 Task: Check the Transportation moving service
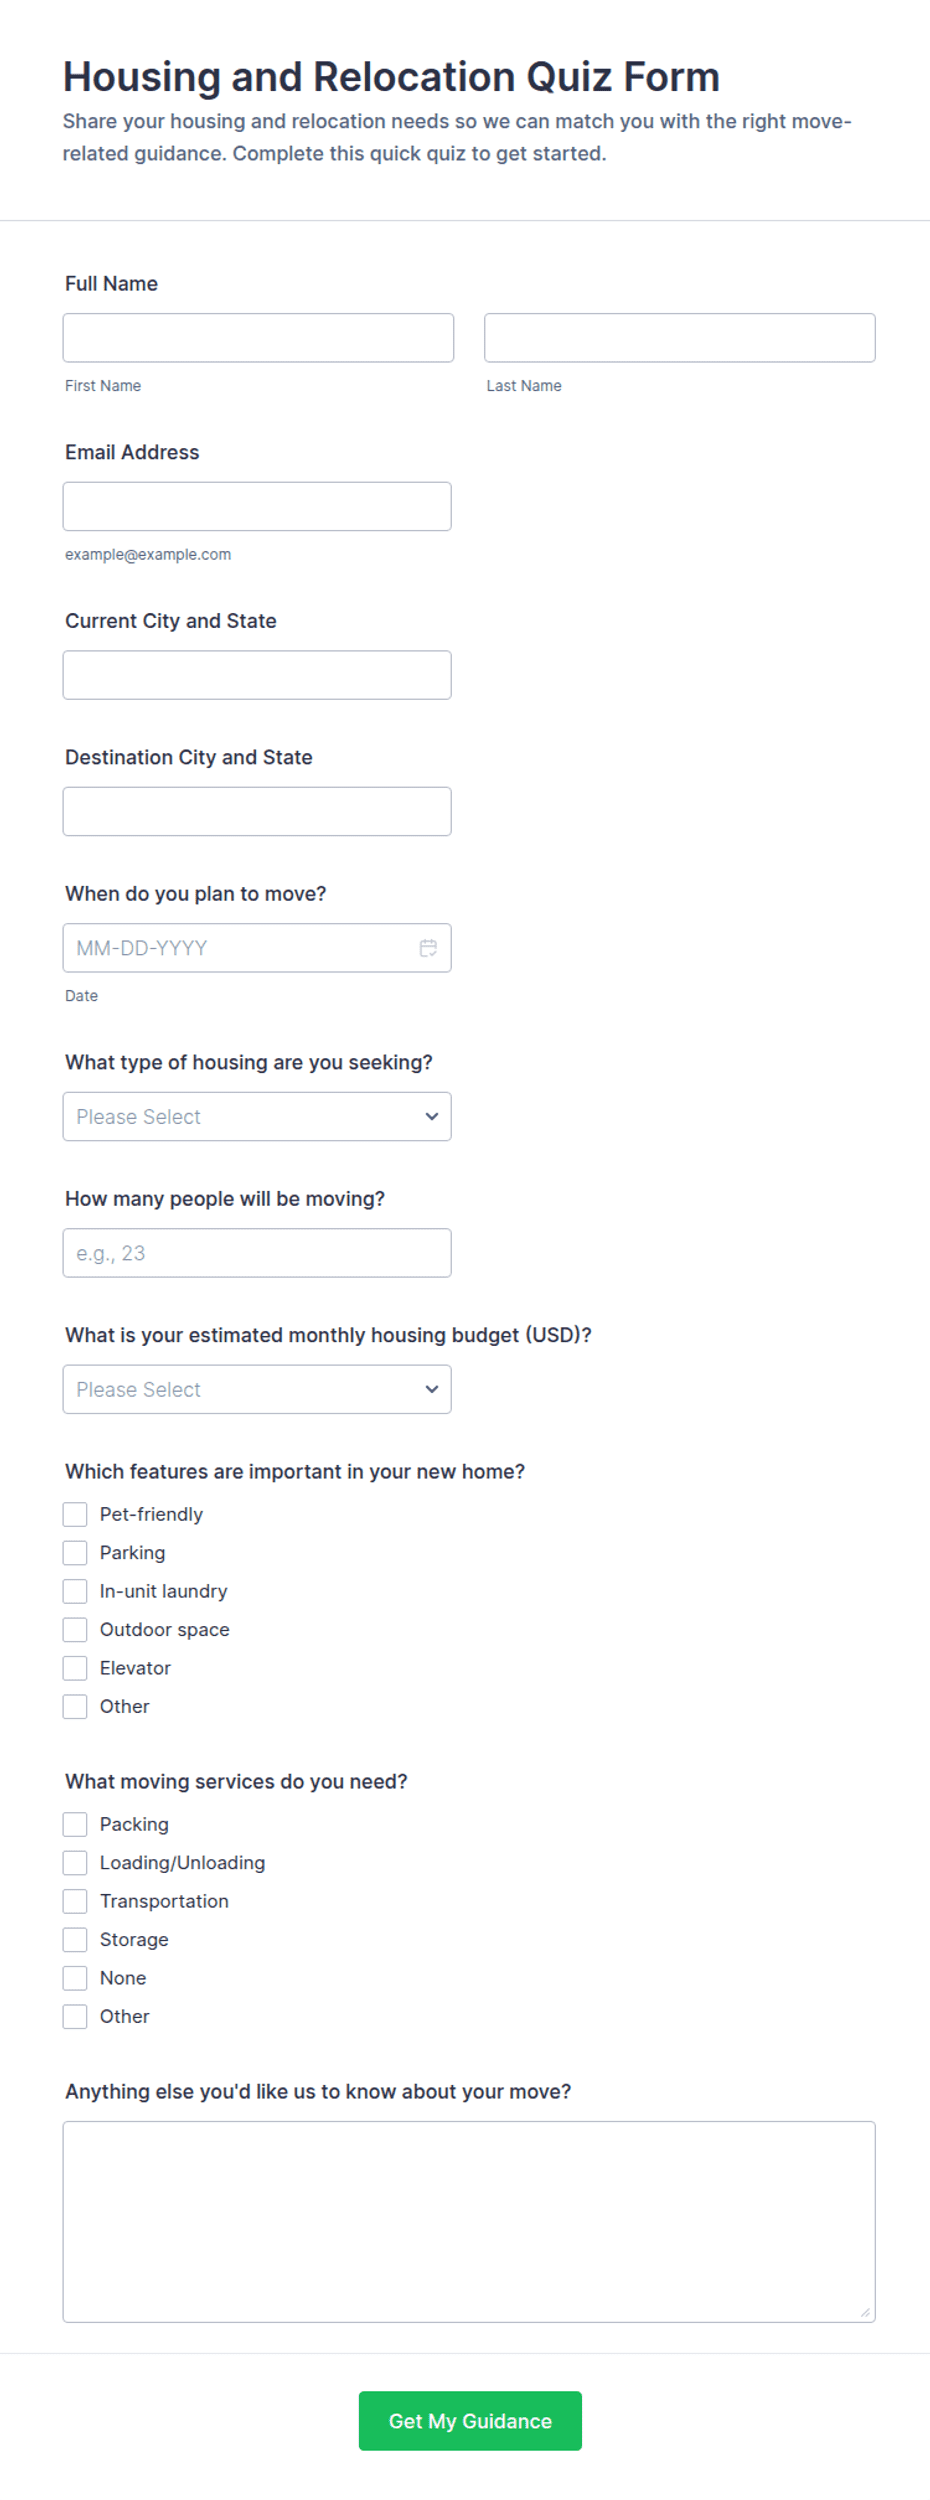coord(75,1901)
